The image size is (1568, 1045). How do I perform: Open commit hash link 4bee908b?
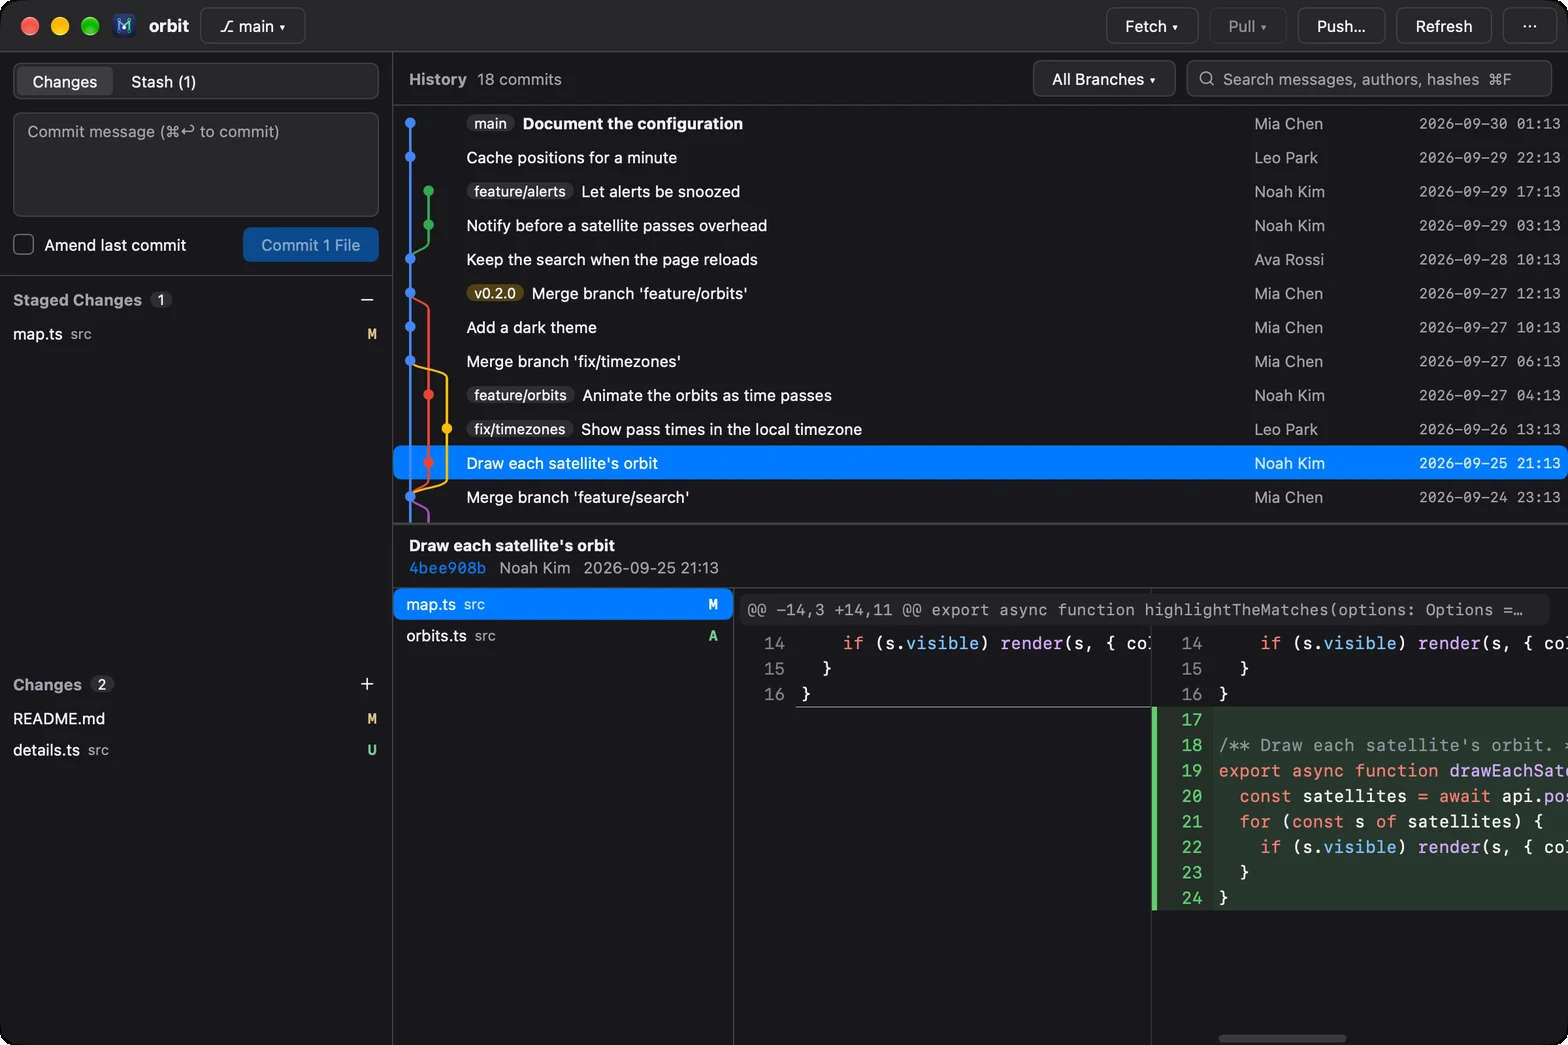(x=447, y=568)
